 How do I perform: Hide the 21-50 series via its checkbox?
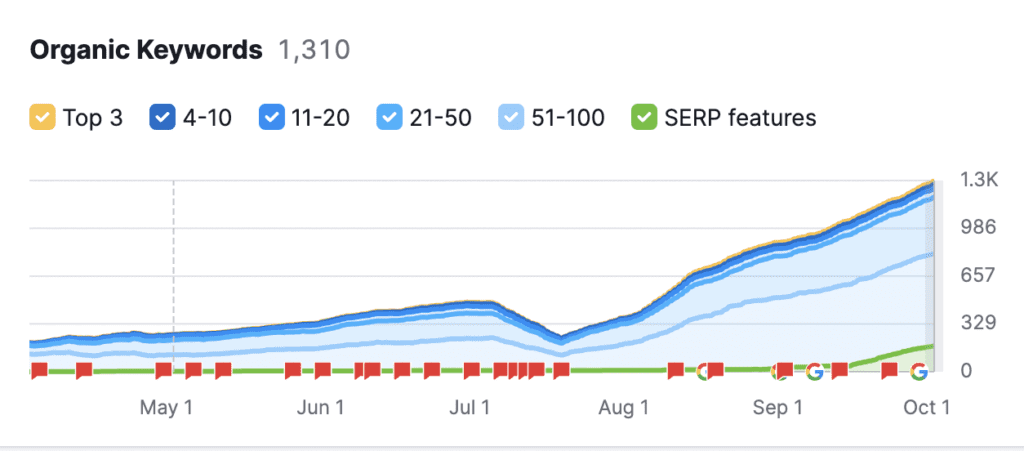tap(389, 118)
